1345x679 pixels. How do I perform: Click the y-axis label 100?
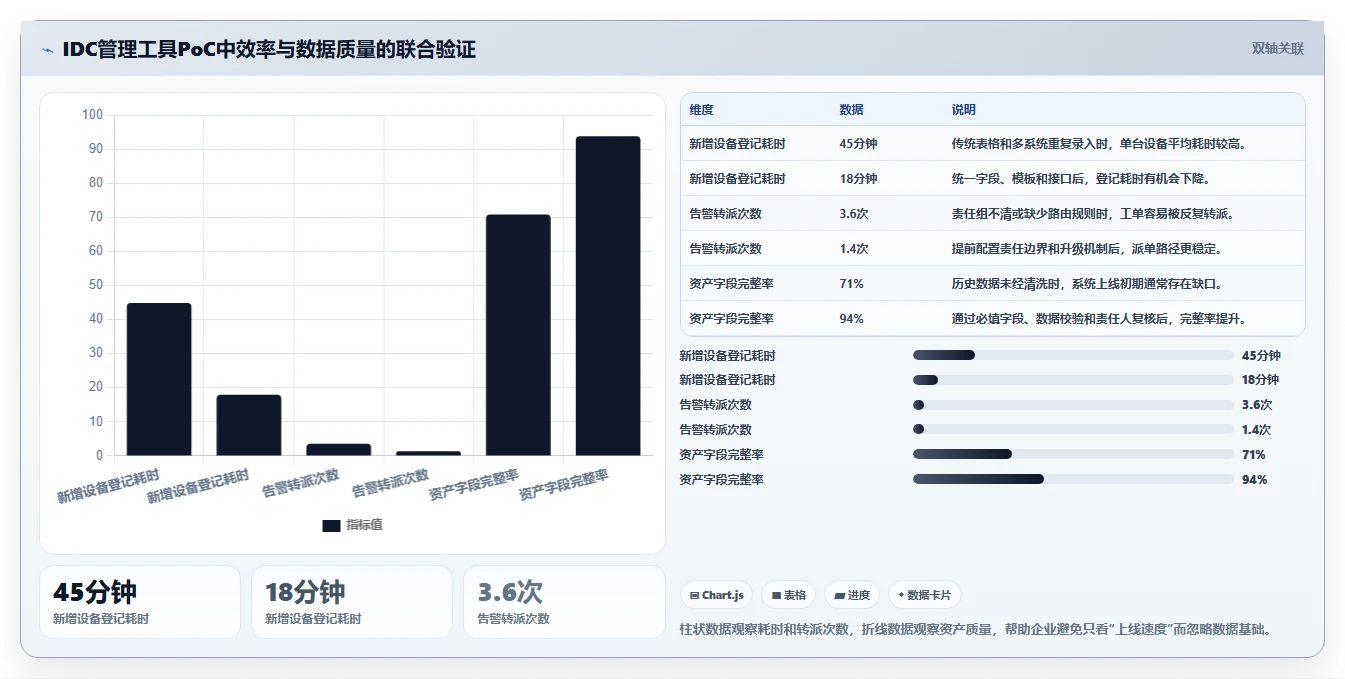[x=93, y=115]
